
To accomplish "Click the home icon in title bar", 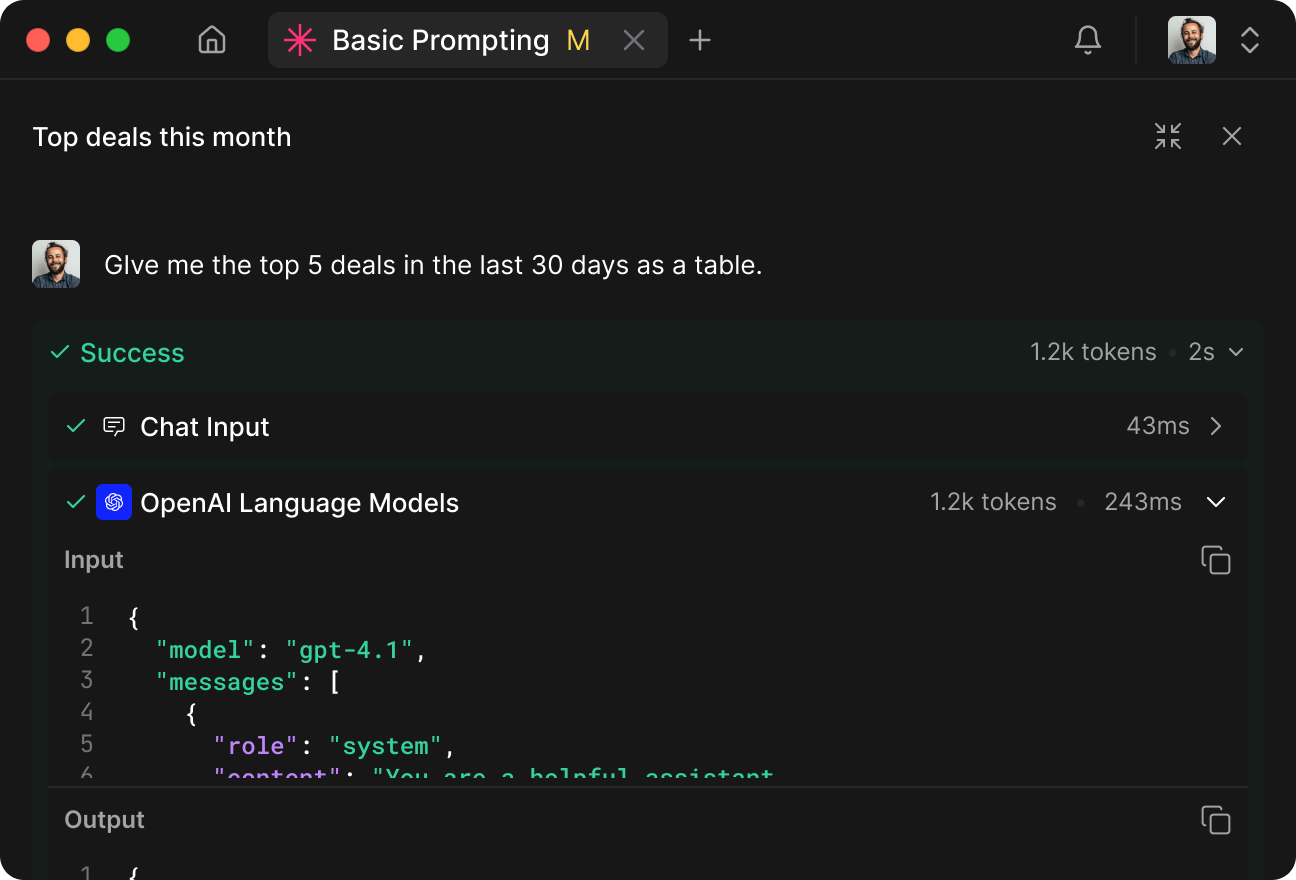I will coord(212,40).
